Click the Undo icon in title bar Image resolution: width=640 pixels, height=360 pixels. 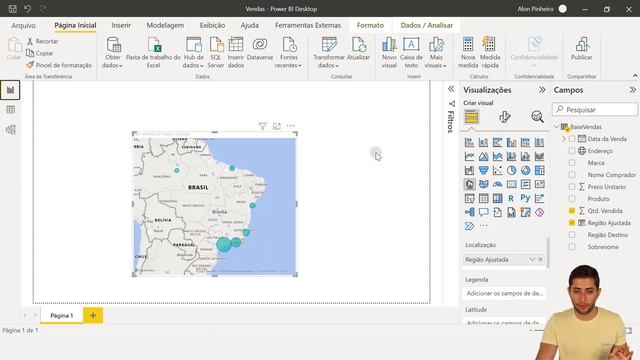[x=27, y=9]
